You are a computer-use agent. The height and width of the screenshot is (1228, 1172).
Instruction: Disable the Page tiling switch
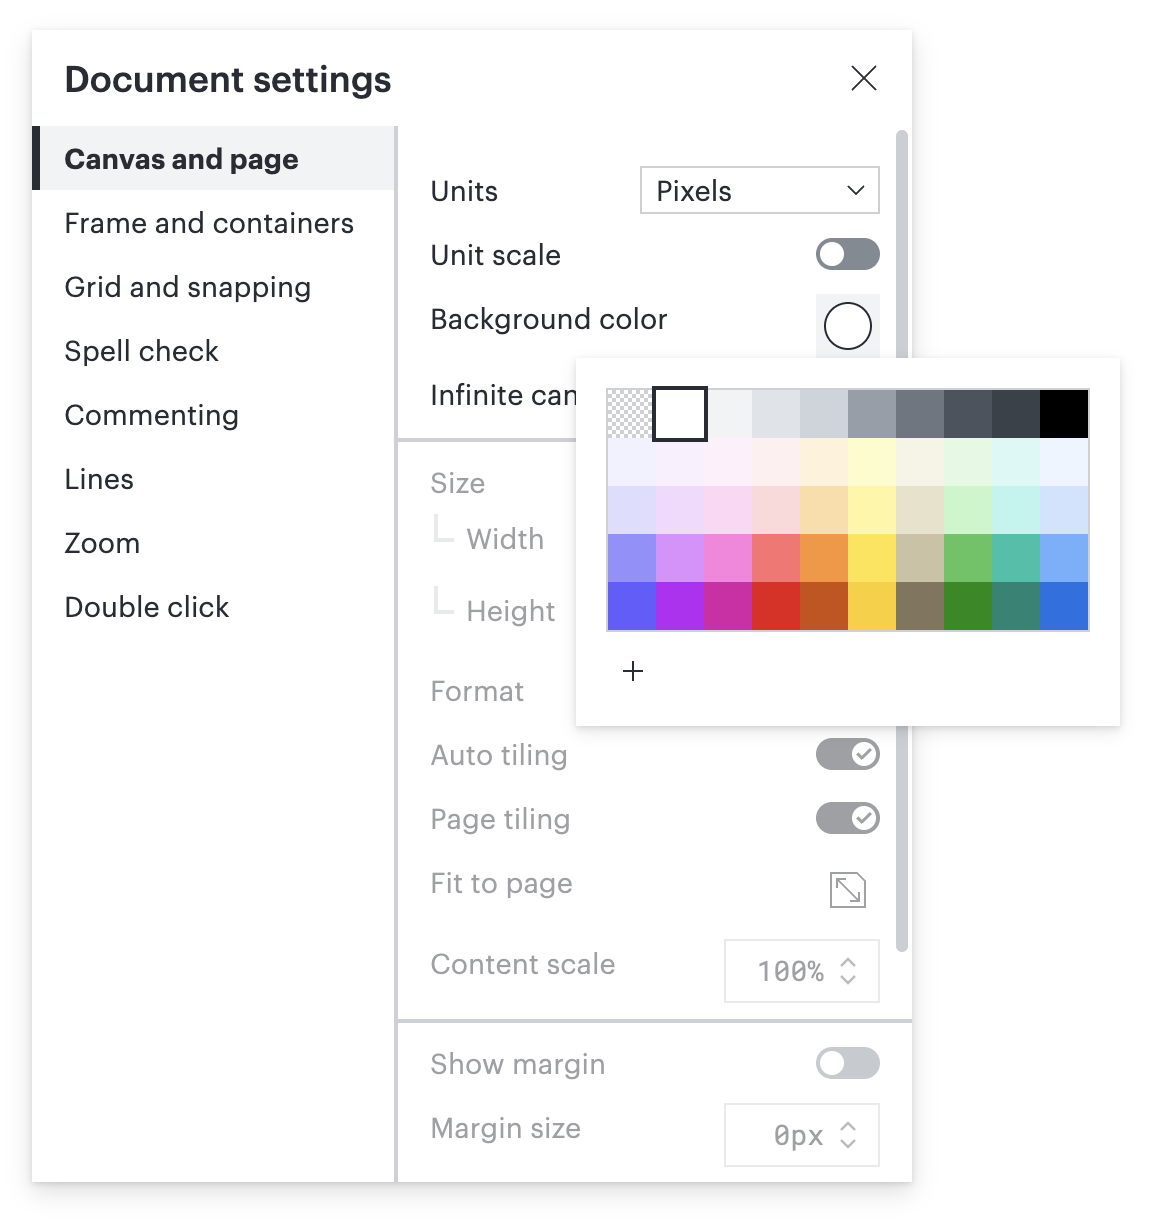[848, 818]
